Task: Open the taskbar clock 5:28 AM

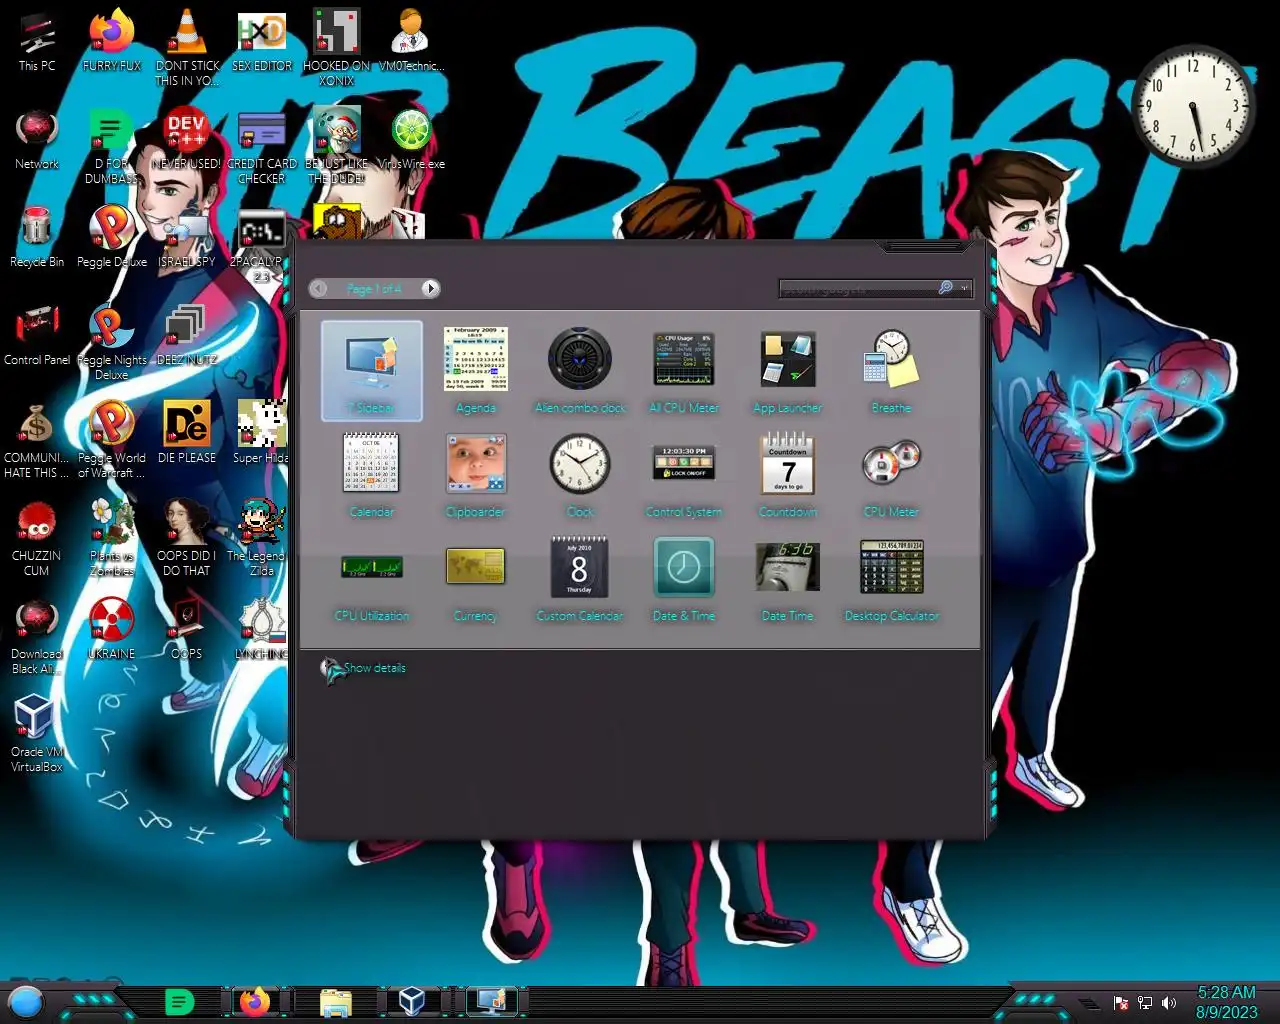Action: 1227,1002
